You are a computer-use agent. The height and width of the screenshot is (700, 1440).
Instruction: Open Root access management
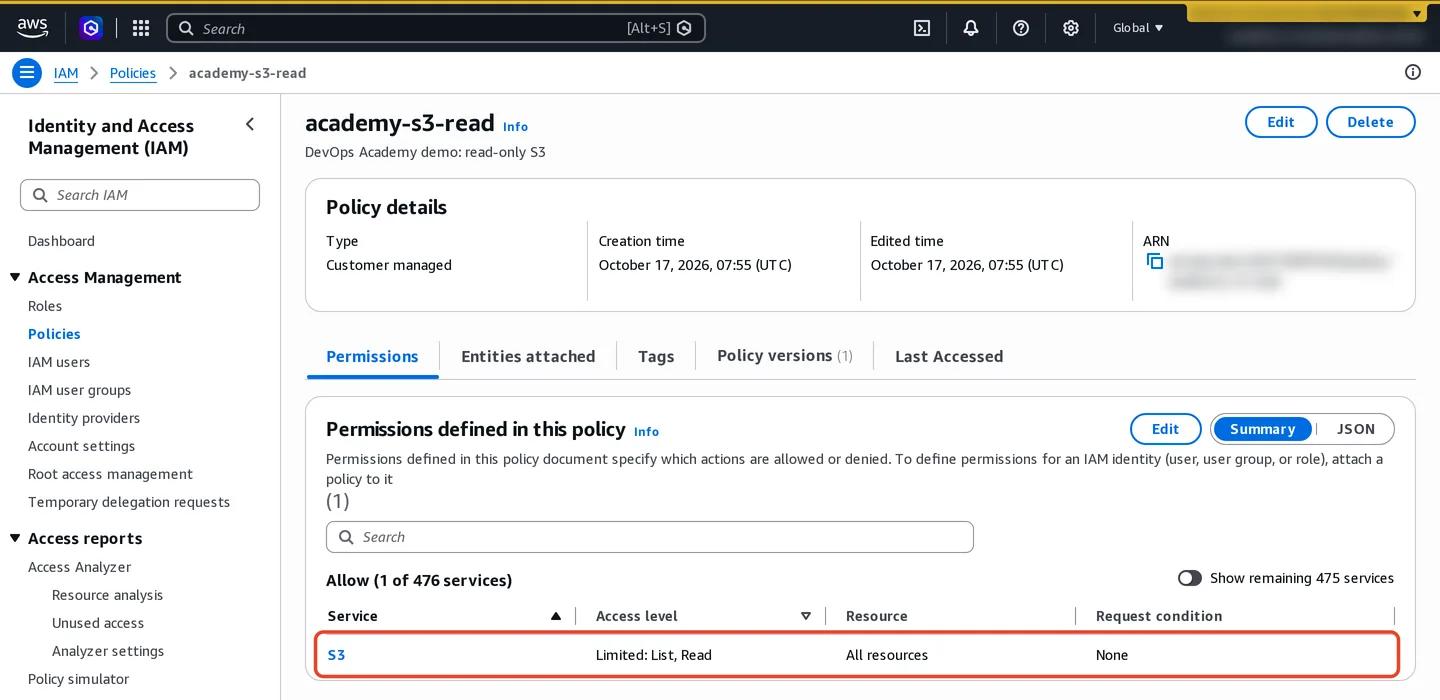coord(110,474)
